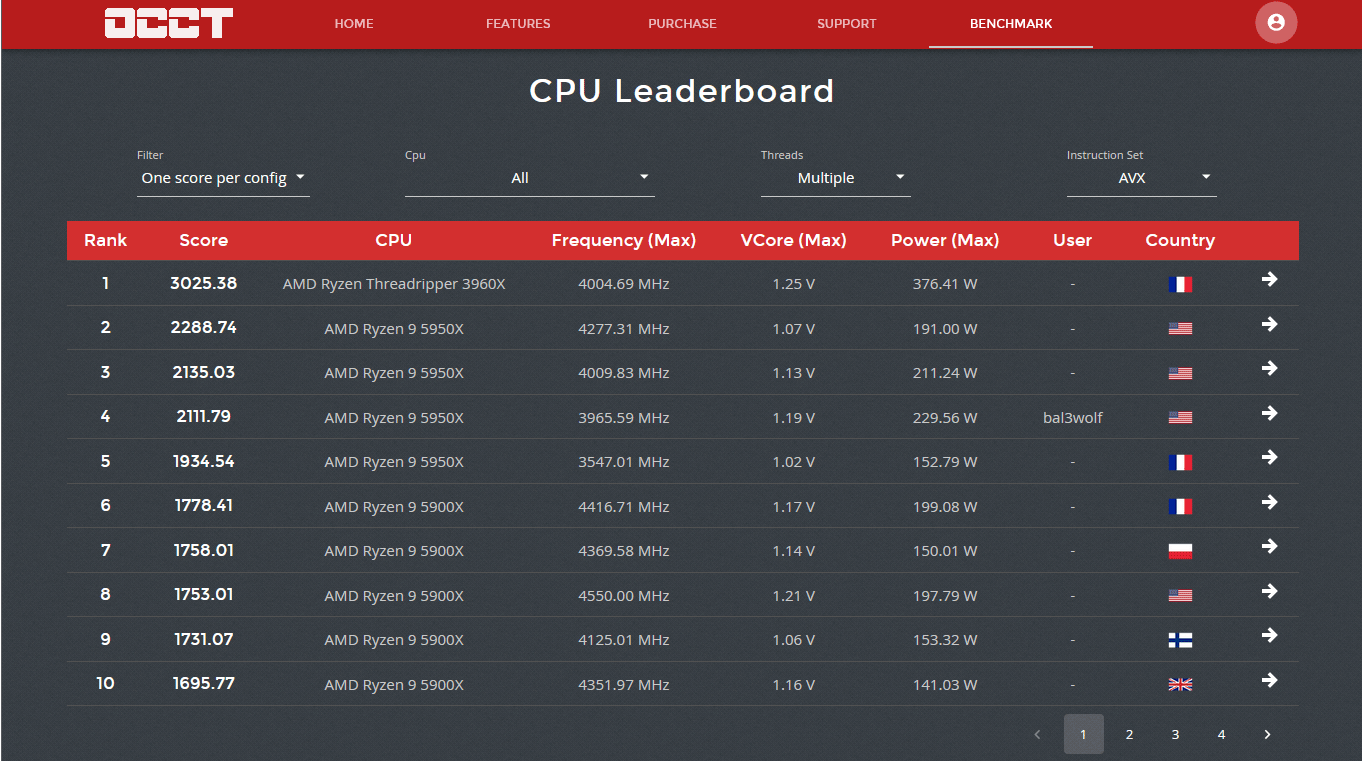Click frequency value 4550.00 MHz
Viewport: 1363px width, 761px height.
(x=624, y=596)
